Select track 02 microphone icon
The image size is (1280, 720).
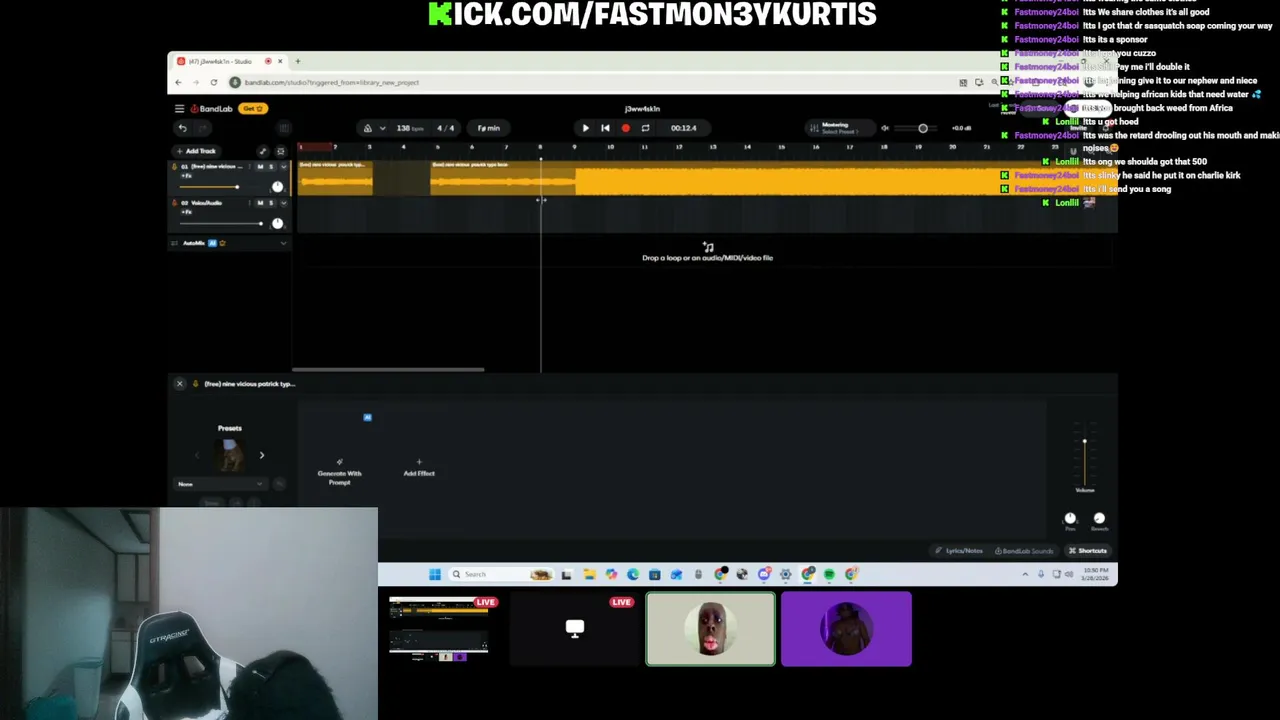click(174, 203)
